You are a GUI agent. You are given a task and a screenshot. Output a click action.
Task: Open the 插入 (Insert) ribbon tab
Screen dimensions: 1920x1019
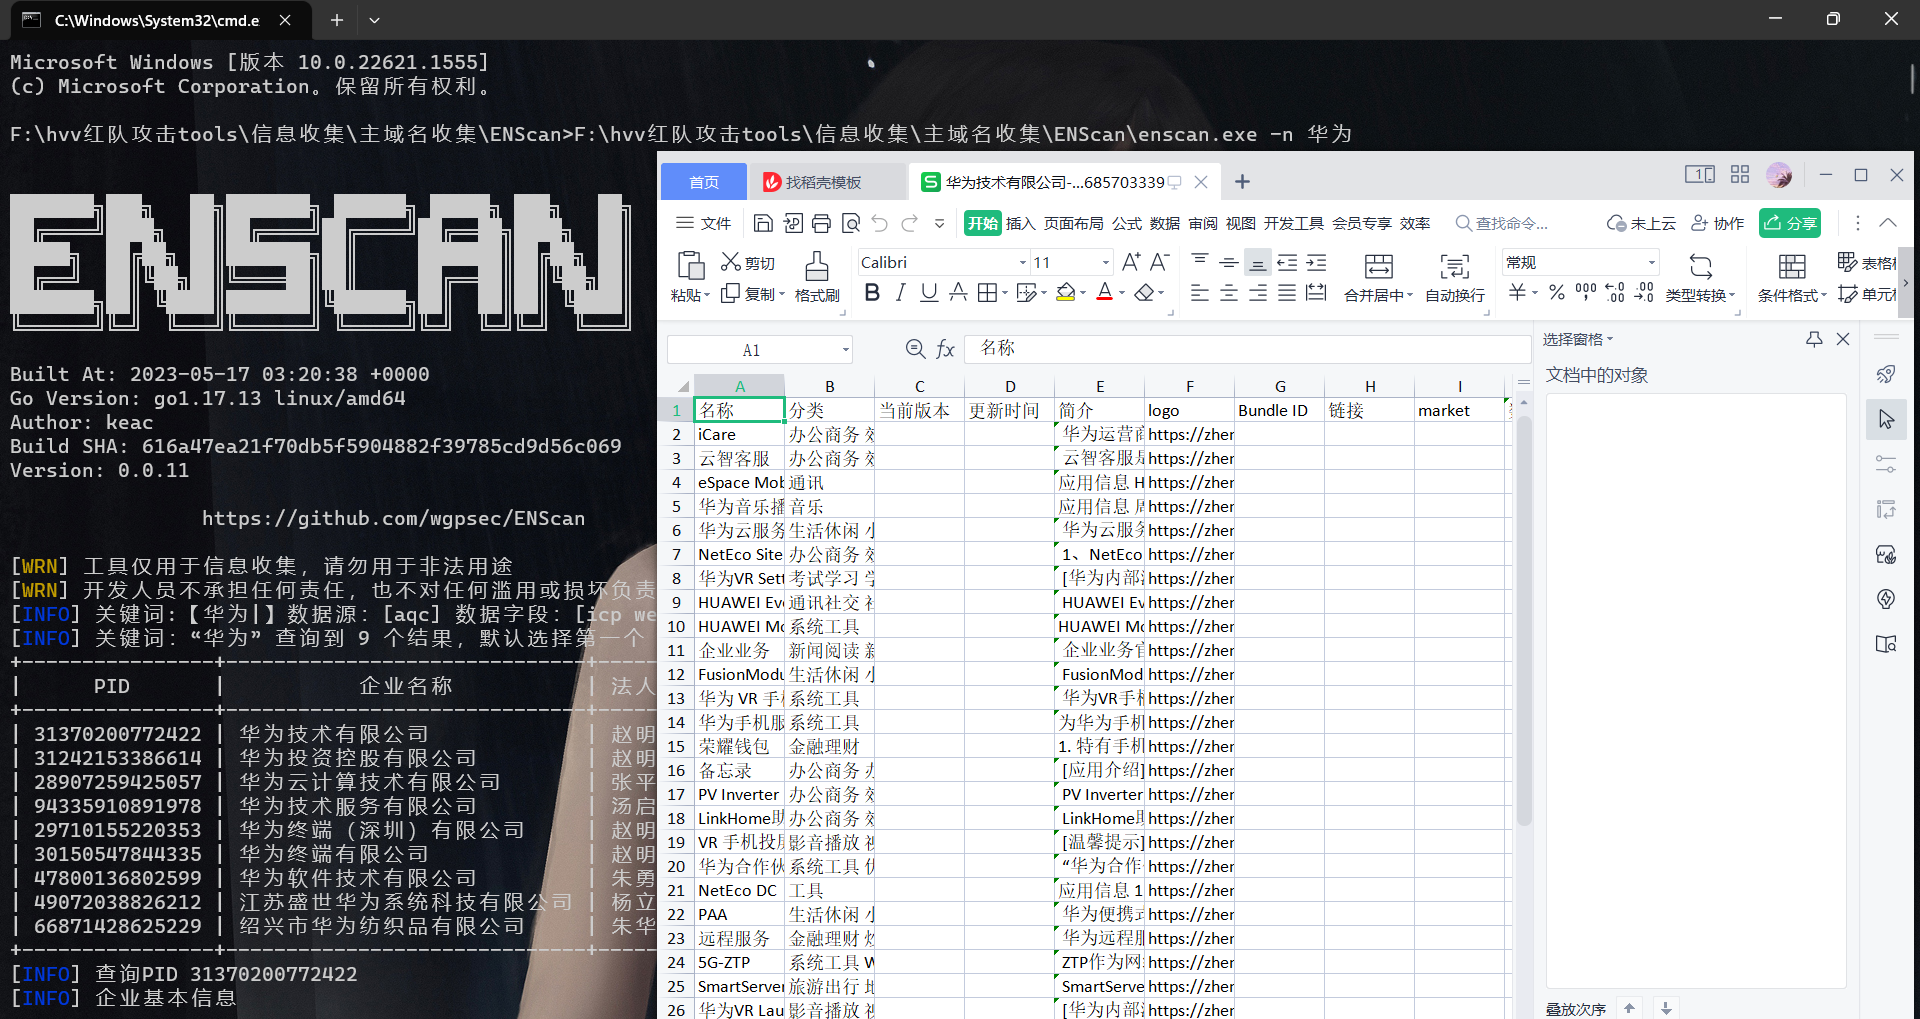(x=1019, y=223)
